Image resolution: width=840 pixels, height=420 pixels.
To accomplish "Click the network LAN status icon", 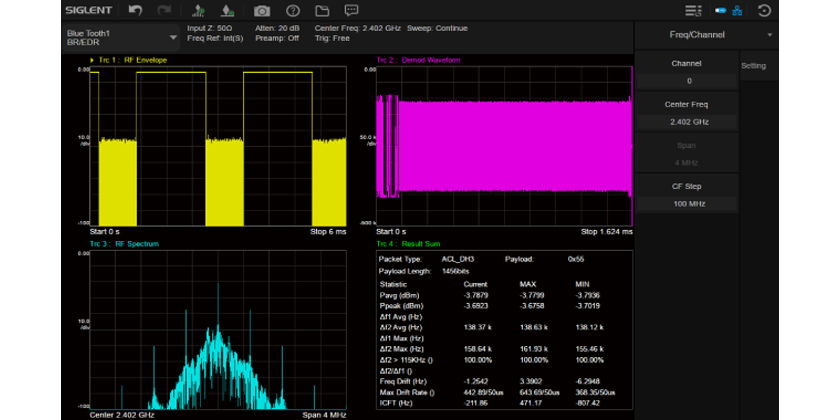I will click(x=738, y=11).
